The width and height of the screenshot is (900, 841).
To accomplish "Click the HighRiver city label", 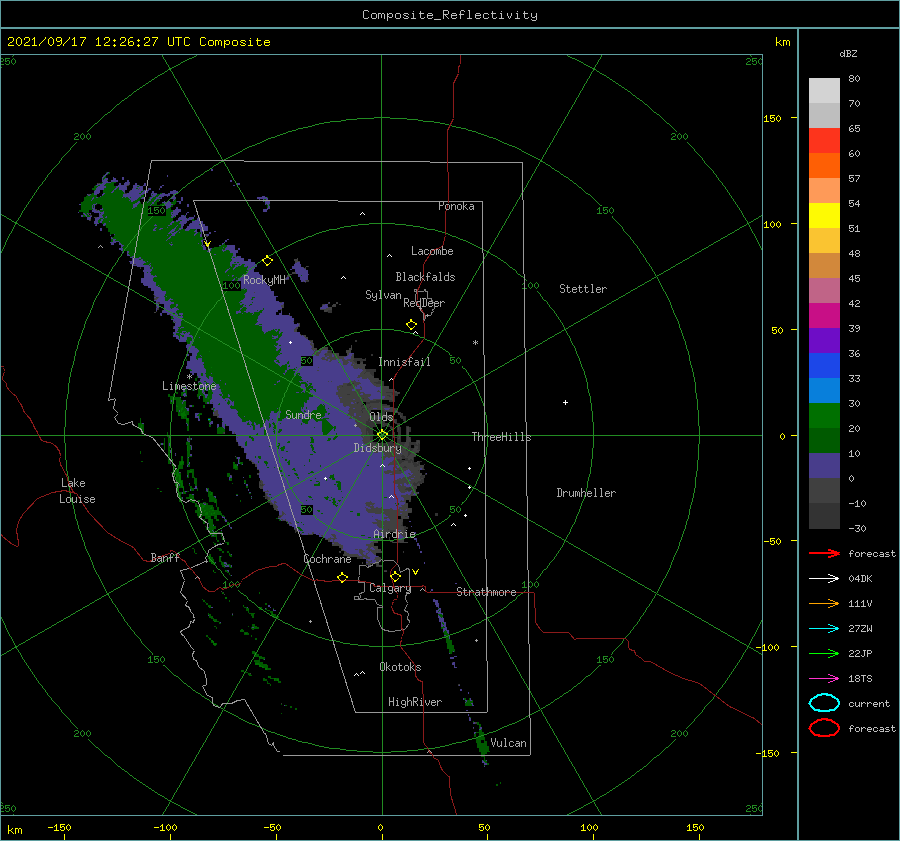I will [x=415, y=702].
